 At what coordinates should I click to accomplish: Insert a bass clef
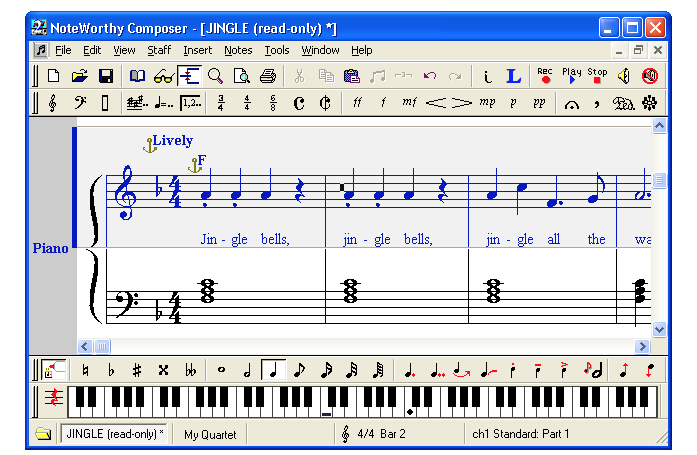coord(80,103)
